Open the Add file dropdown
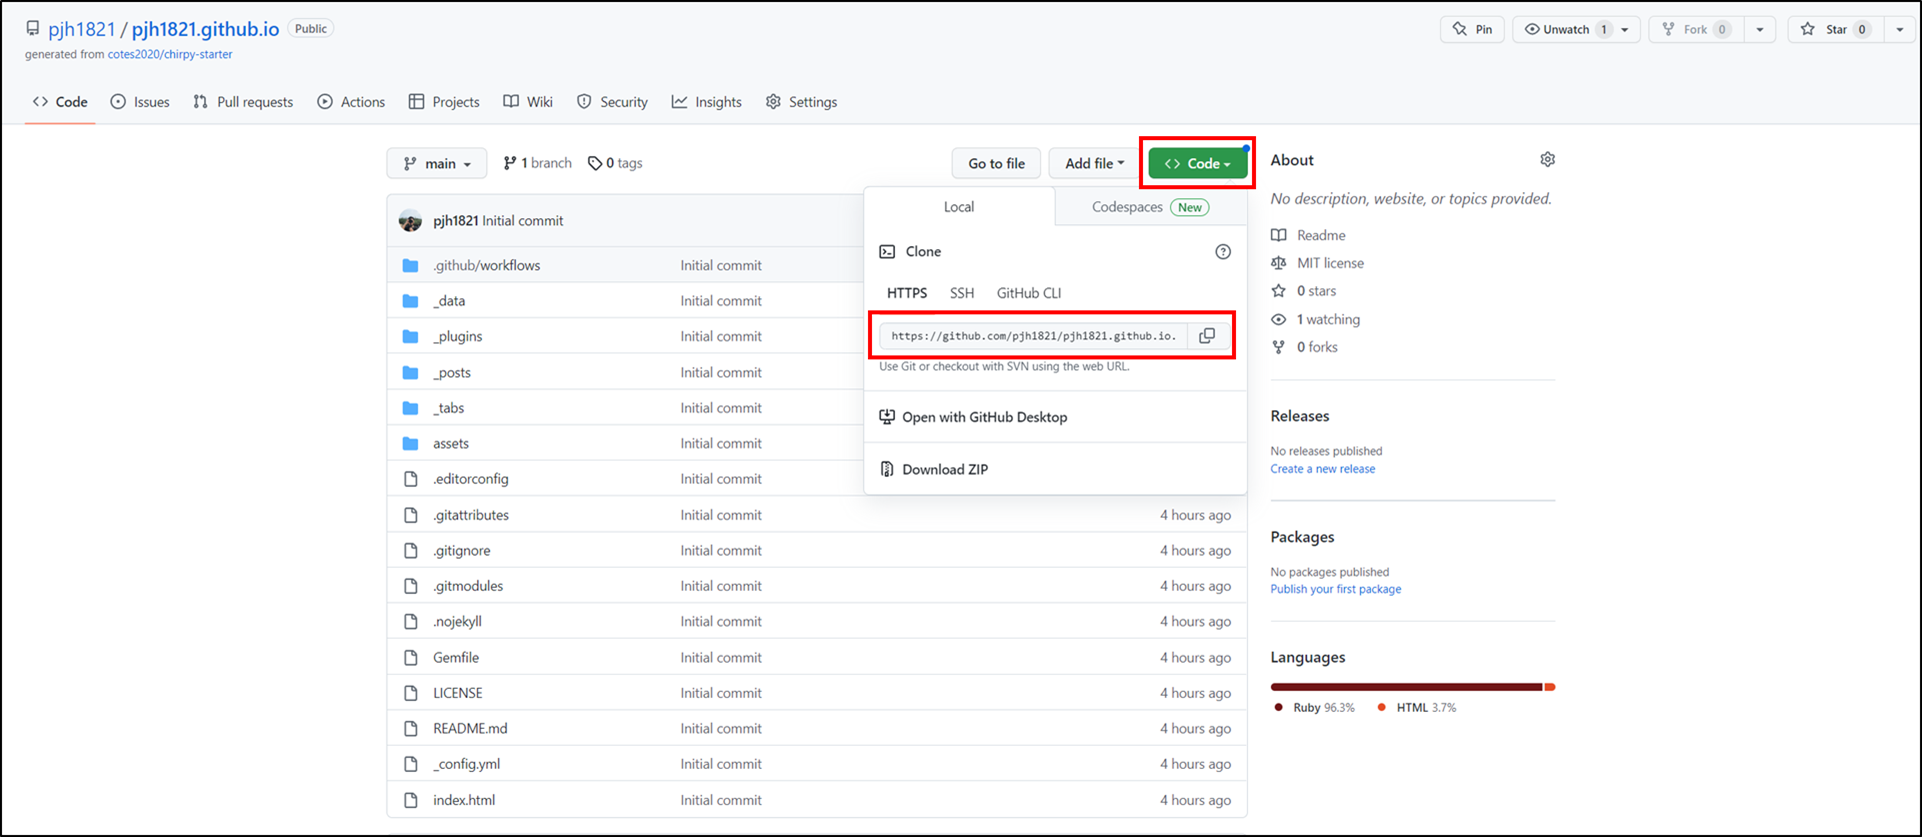The image size is (1922, 837). pyautogui.click(x=1094, y=163)
